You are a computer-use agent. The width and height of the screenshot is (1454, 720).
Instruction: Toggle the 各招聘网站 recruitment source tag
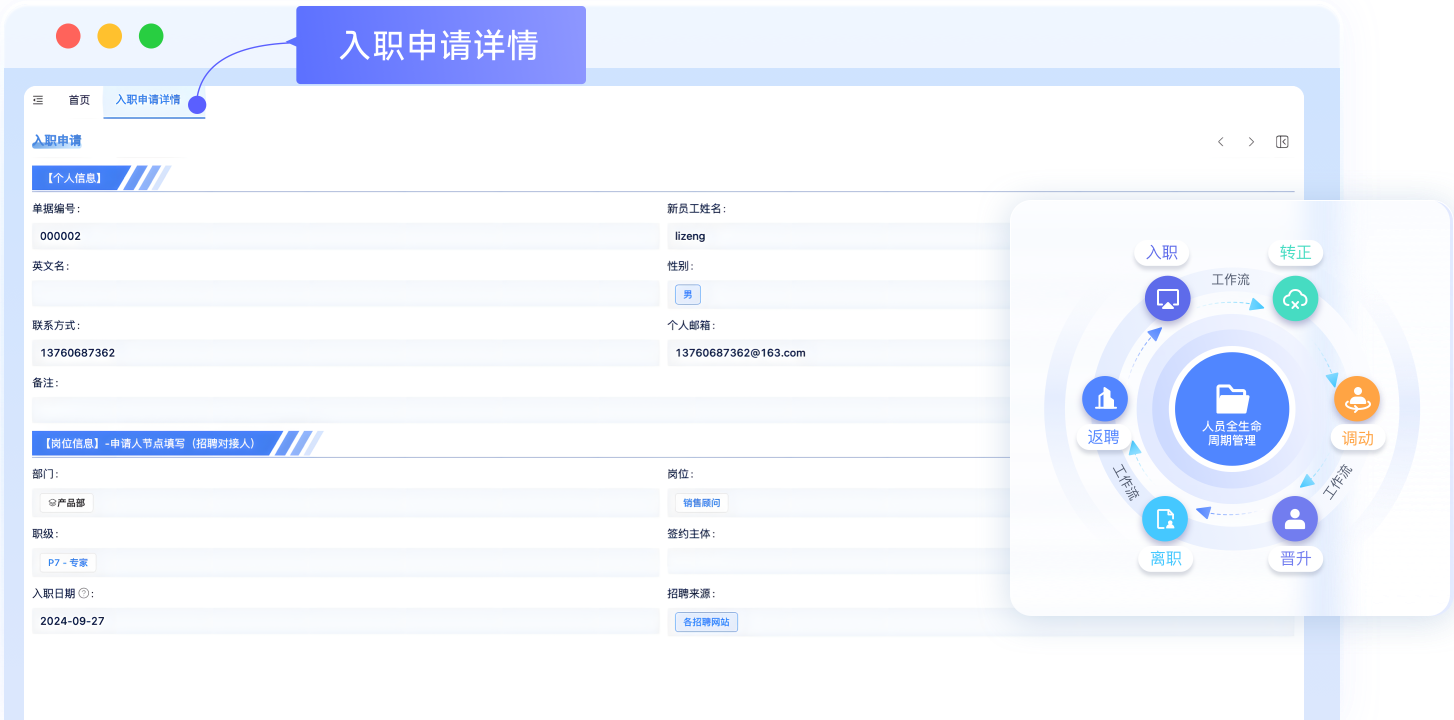point(705,621)
